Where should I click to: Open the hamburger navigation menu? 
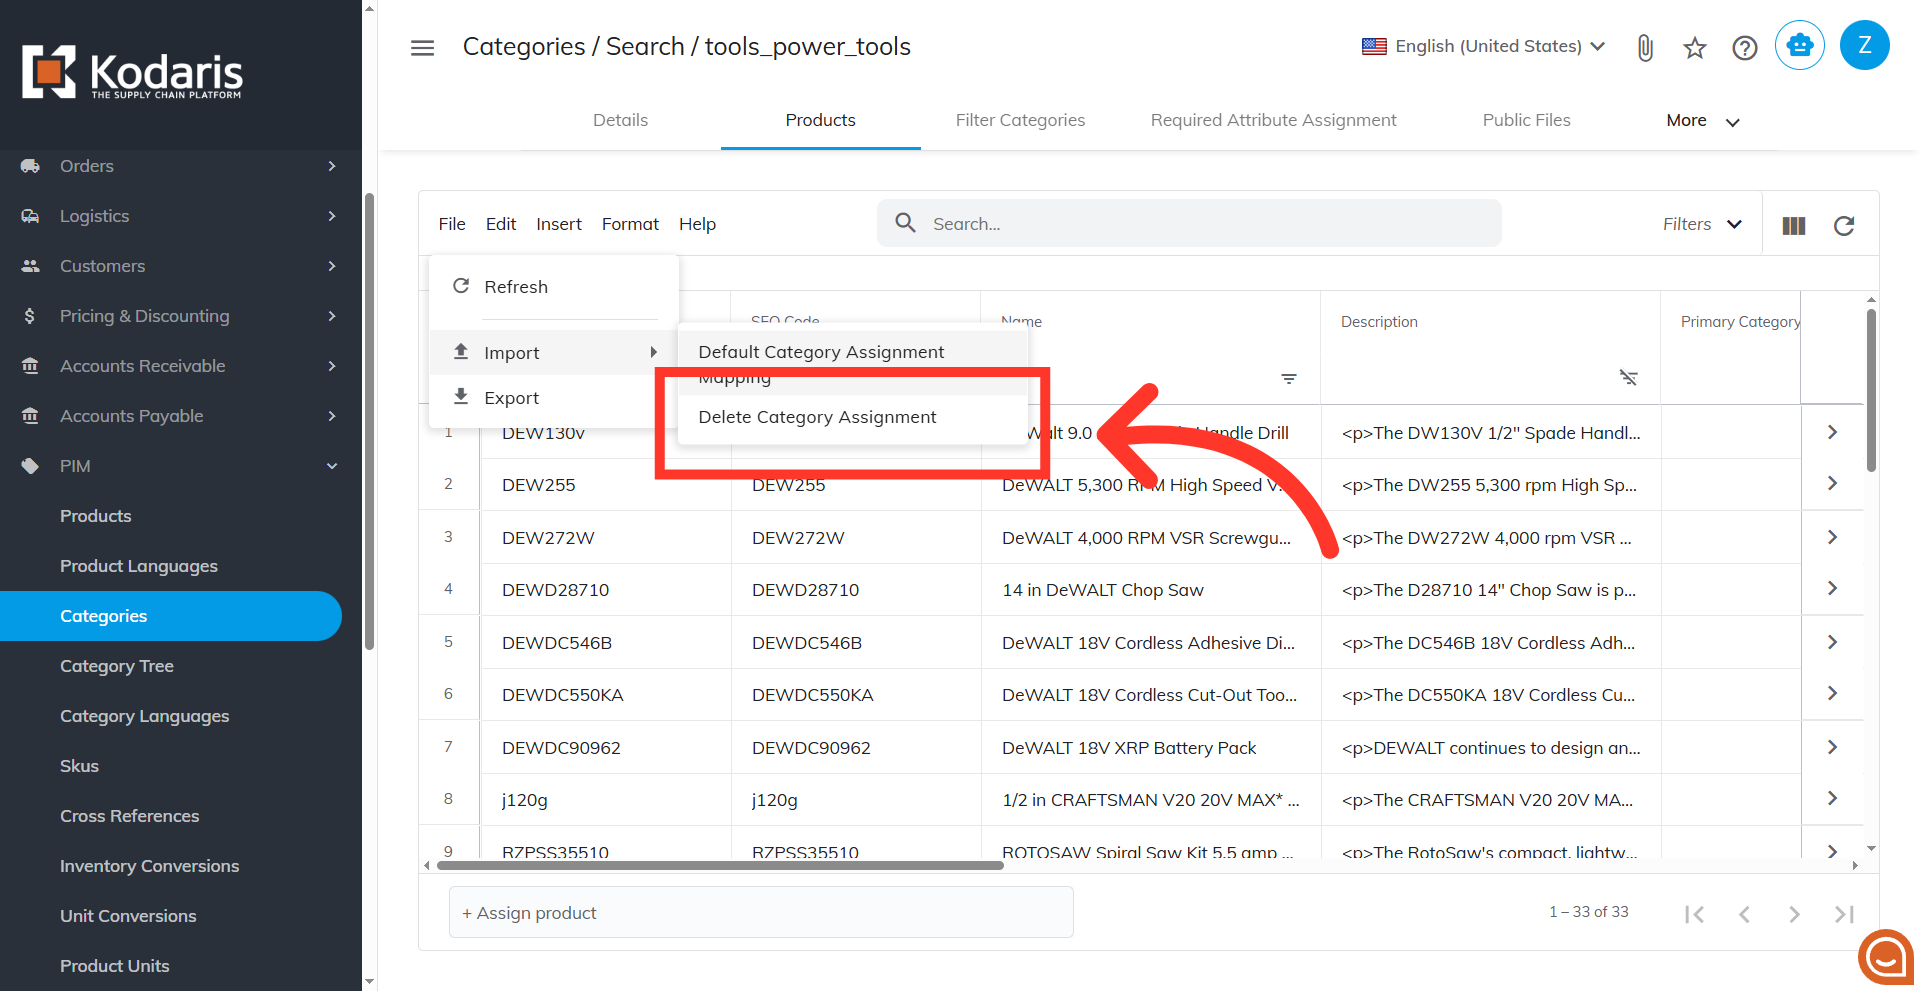coord(422,47)
